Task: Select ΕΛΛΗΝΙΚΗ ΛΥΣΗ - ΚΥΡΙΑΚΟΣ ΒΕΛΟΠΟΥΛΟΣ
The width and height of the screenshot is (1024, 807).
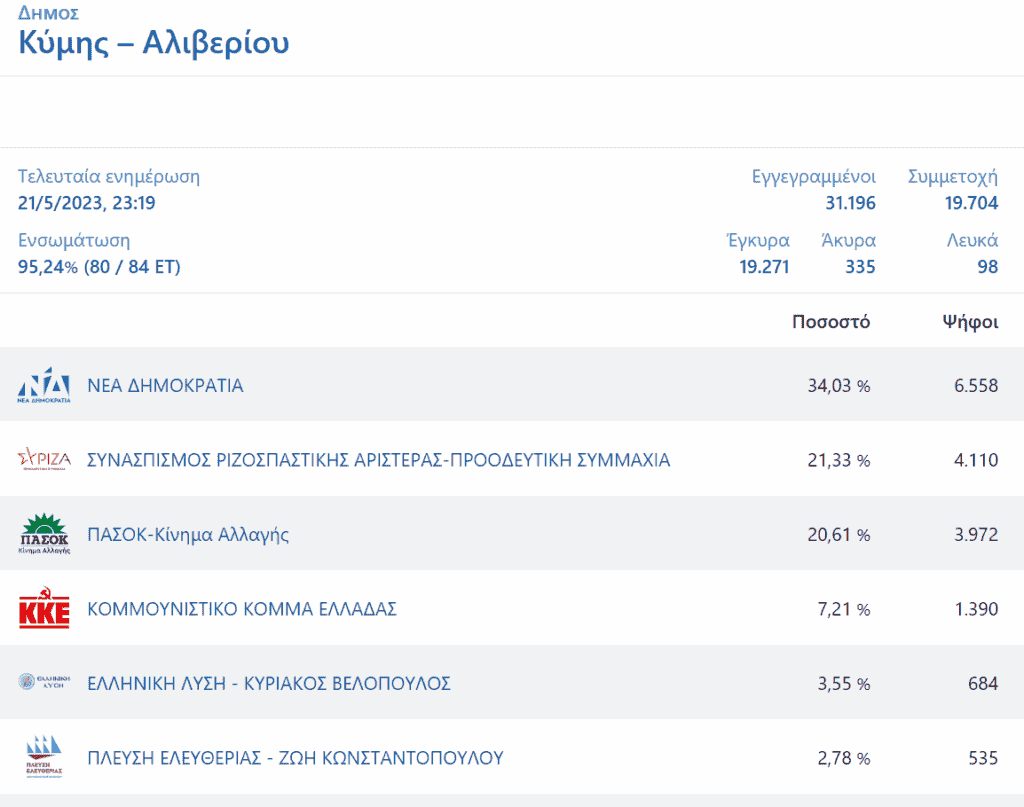Action: pos(269,683)
